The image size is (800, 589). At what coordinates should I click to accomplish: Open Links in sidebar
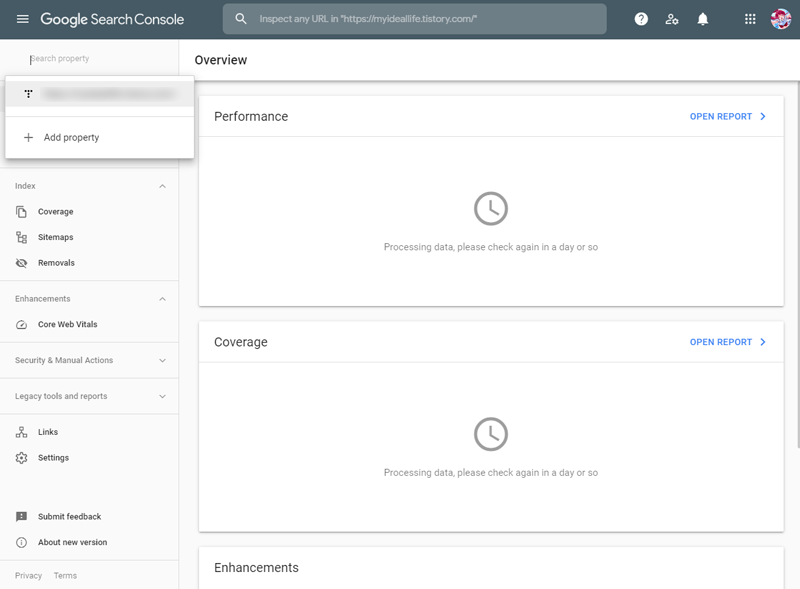pyautogui.click(x=48, y=432)
